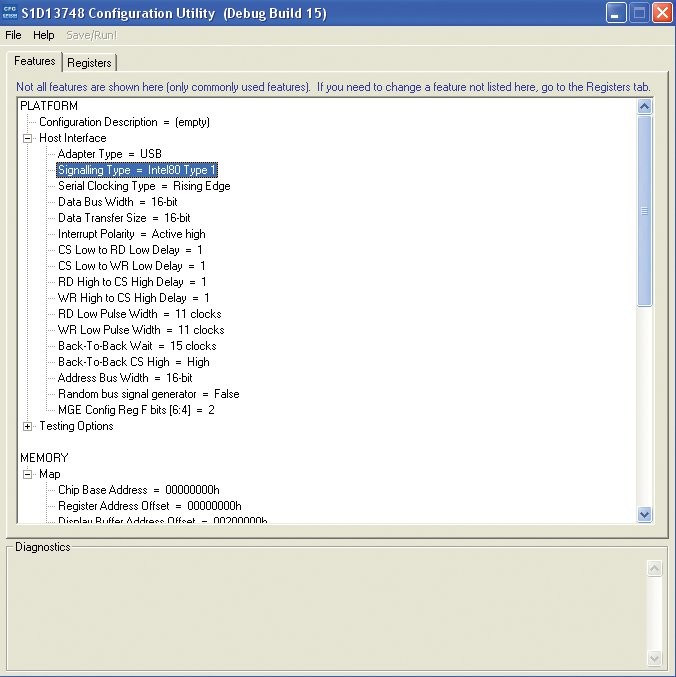Collapse the Map tree node

click(28, 475)
